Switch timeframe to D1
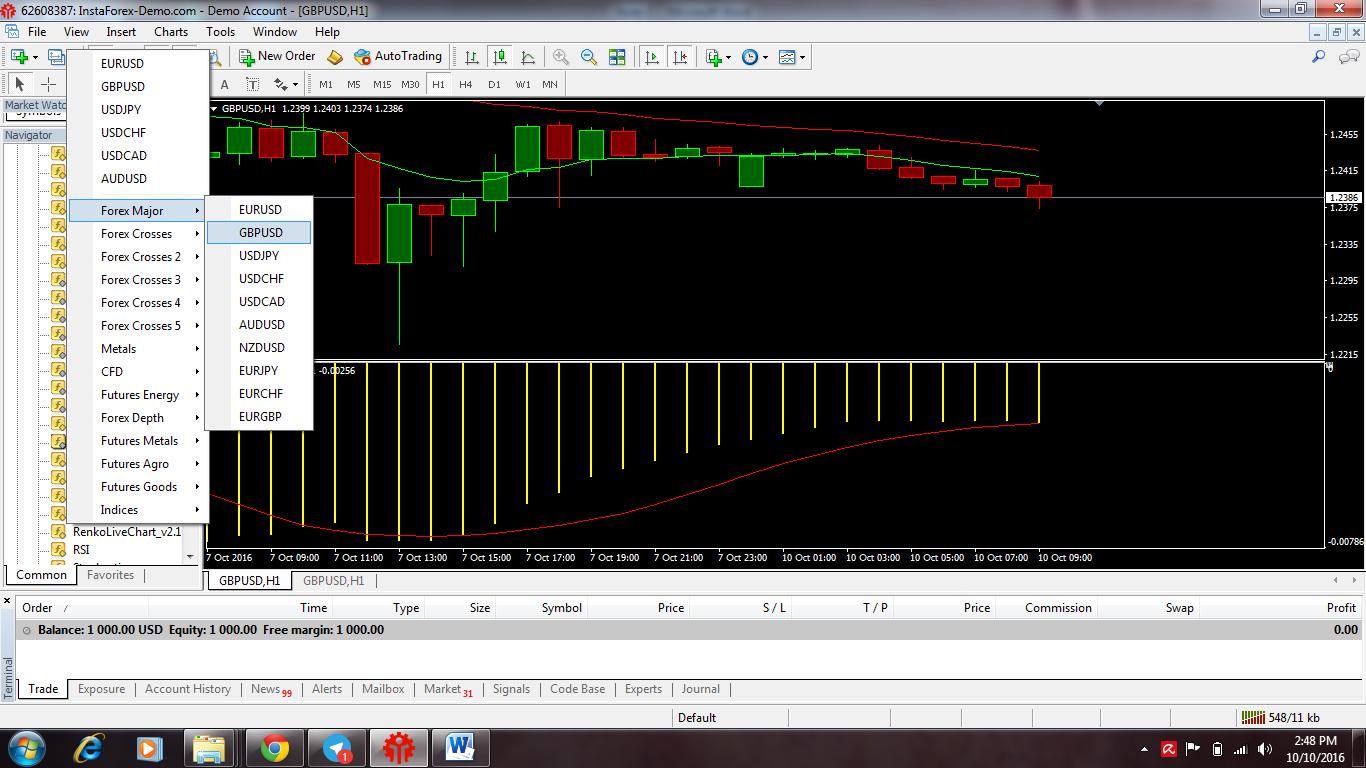Screen dimensions: 1366x768 493,84
